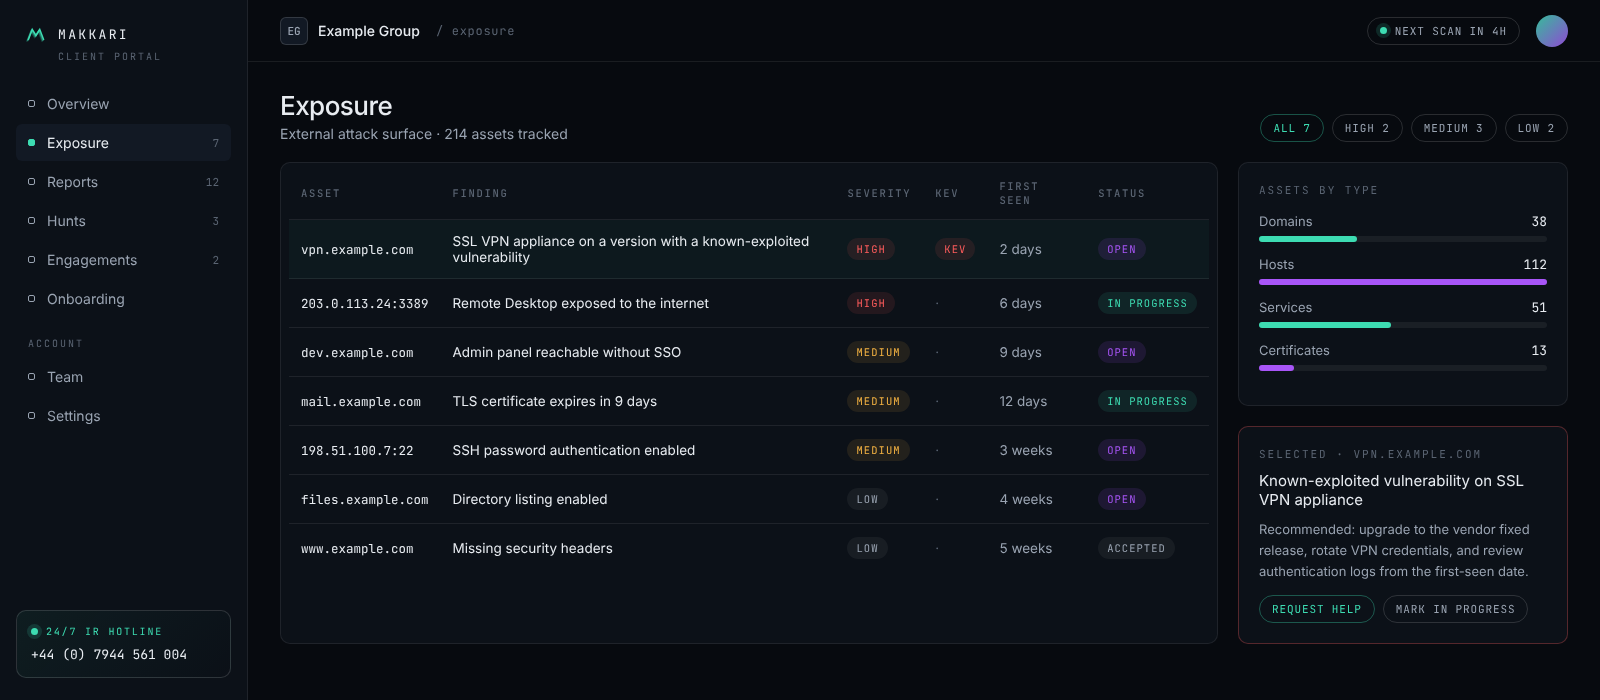Viewport: 1600px width, 700px height.
Task: Click '2 days' first seen cell
Action: [x=1020, y=249]
